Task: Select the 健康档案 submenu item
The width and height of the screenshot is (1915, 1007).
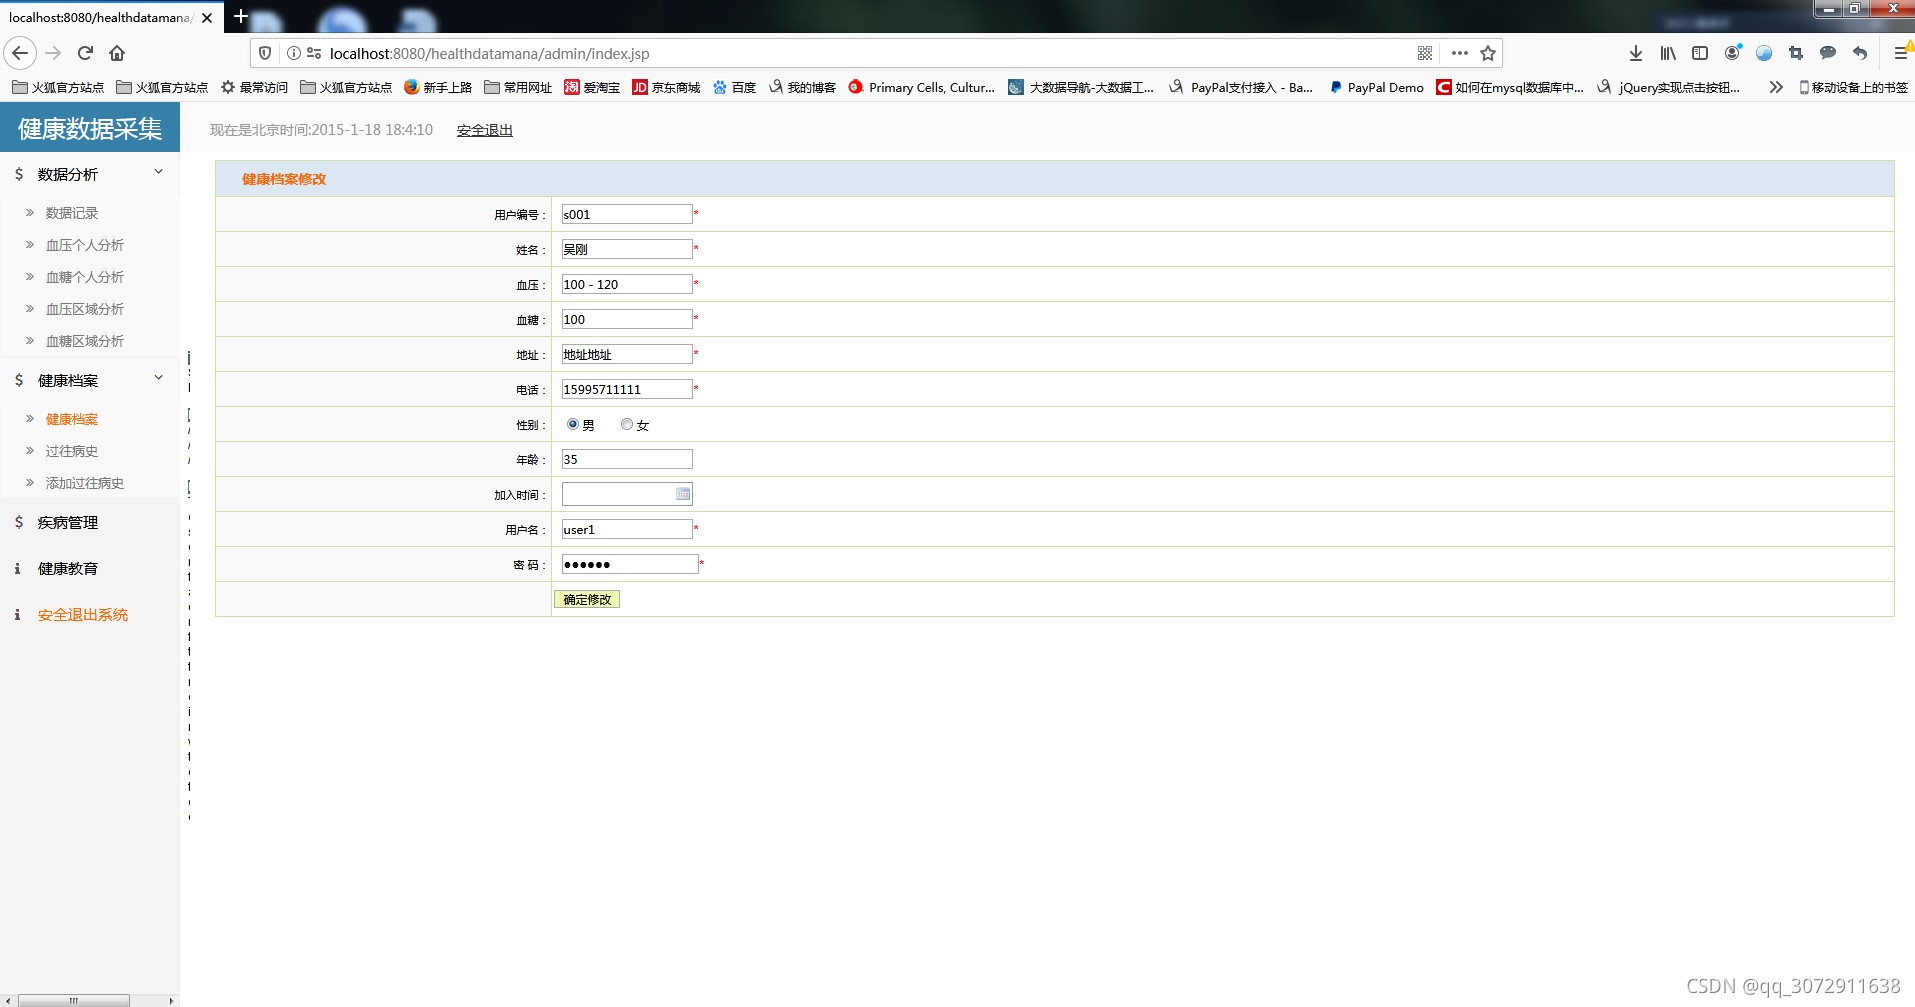Action: point(72,419)
